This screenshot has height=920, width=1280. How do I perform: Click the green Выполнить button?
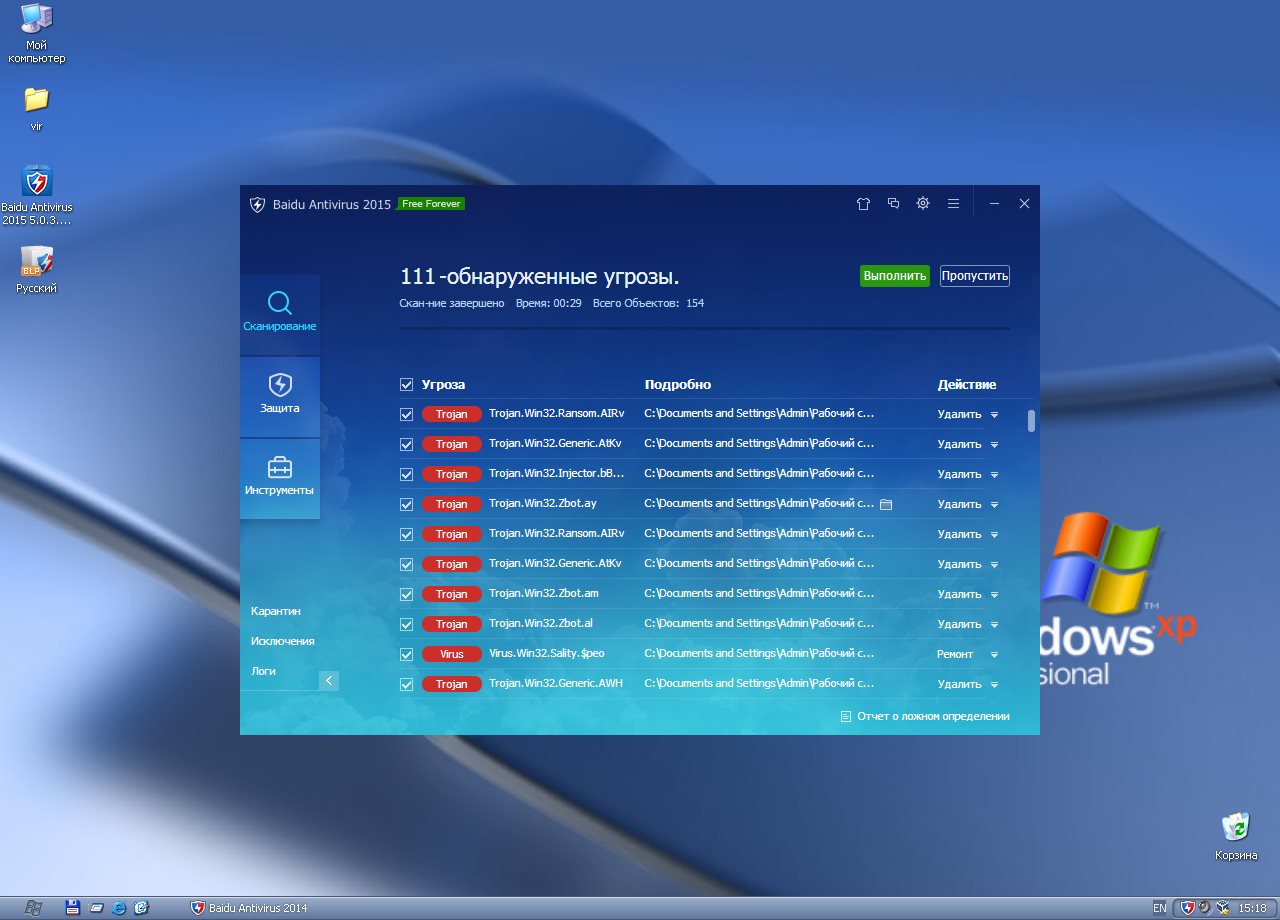tap(895, 276)
